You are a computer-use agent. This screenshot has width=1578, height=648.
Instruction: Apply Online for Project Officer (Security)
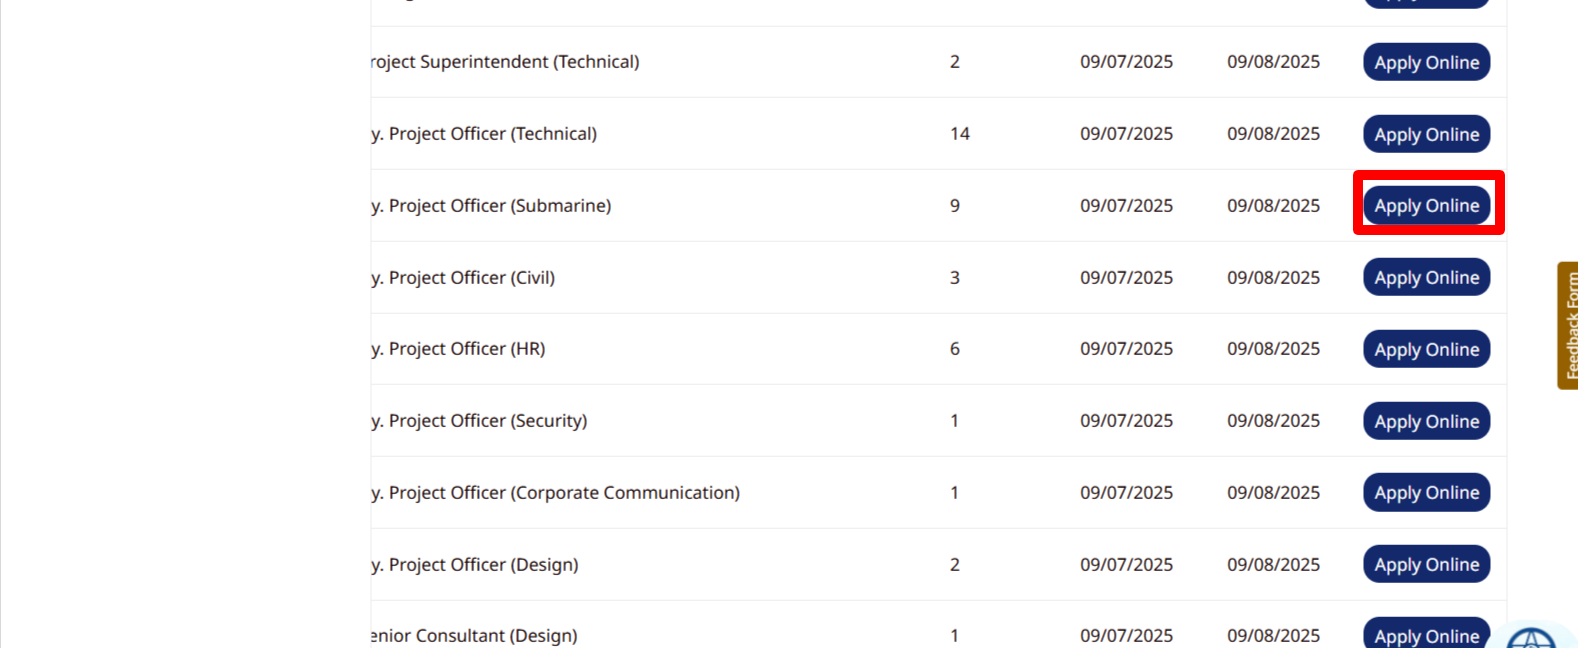1426,421
